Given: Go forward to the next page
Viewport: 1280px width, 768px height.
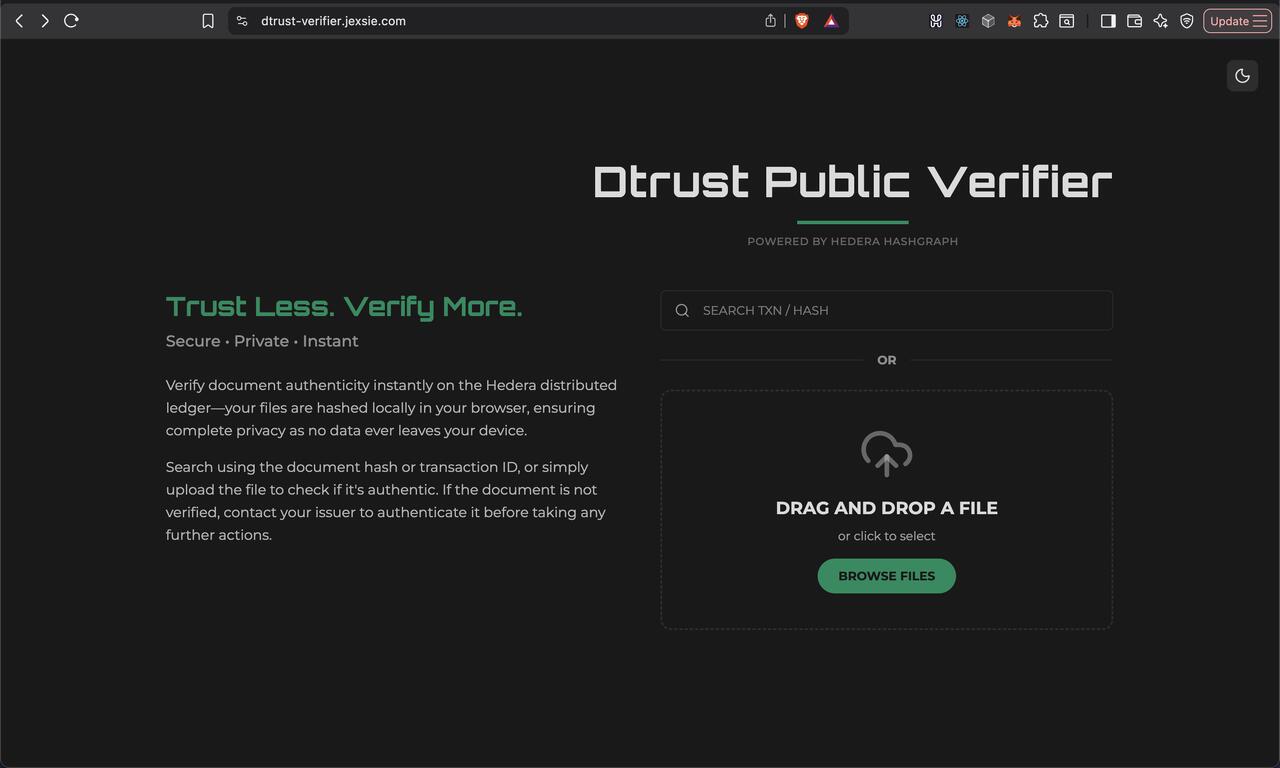Looking at the screenshot, I should (x=45, y=21).
